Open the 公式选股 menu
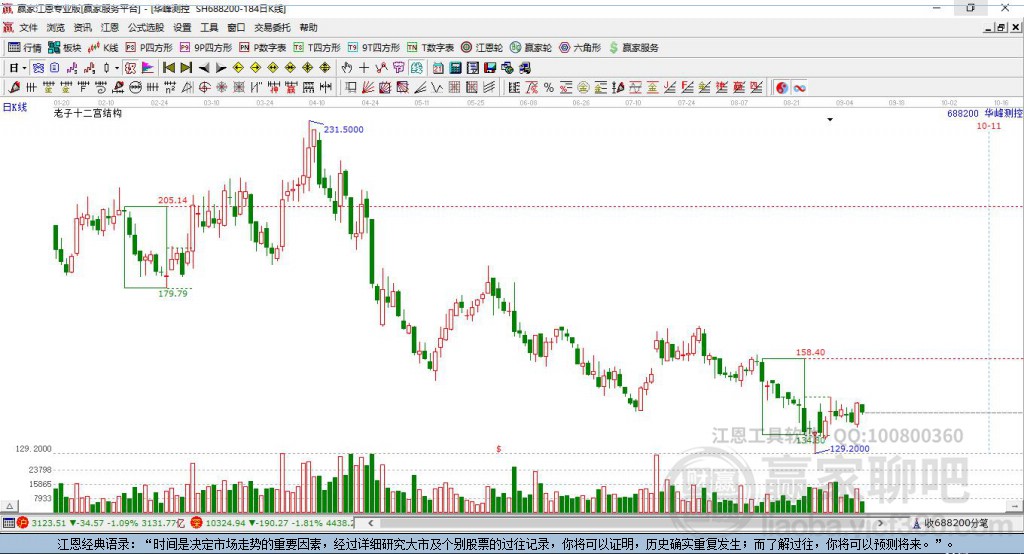The image size is (1024, 554). pyautogui.click(x=146, y=27)
